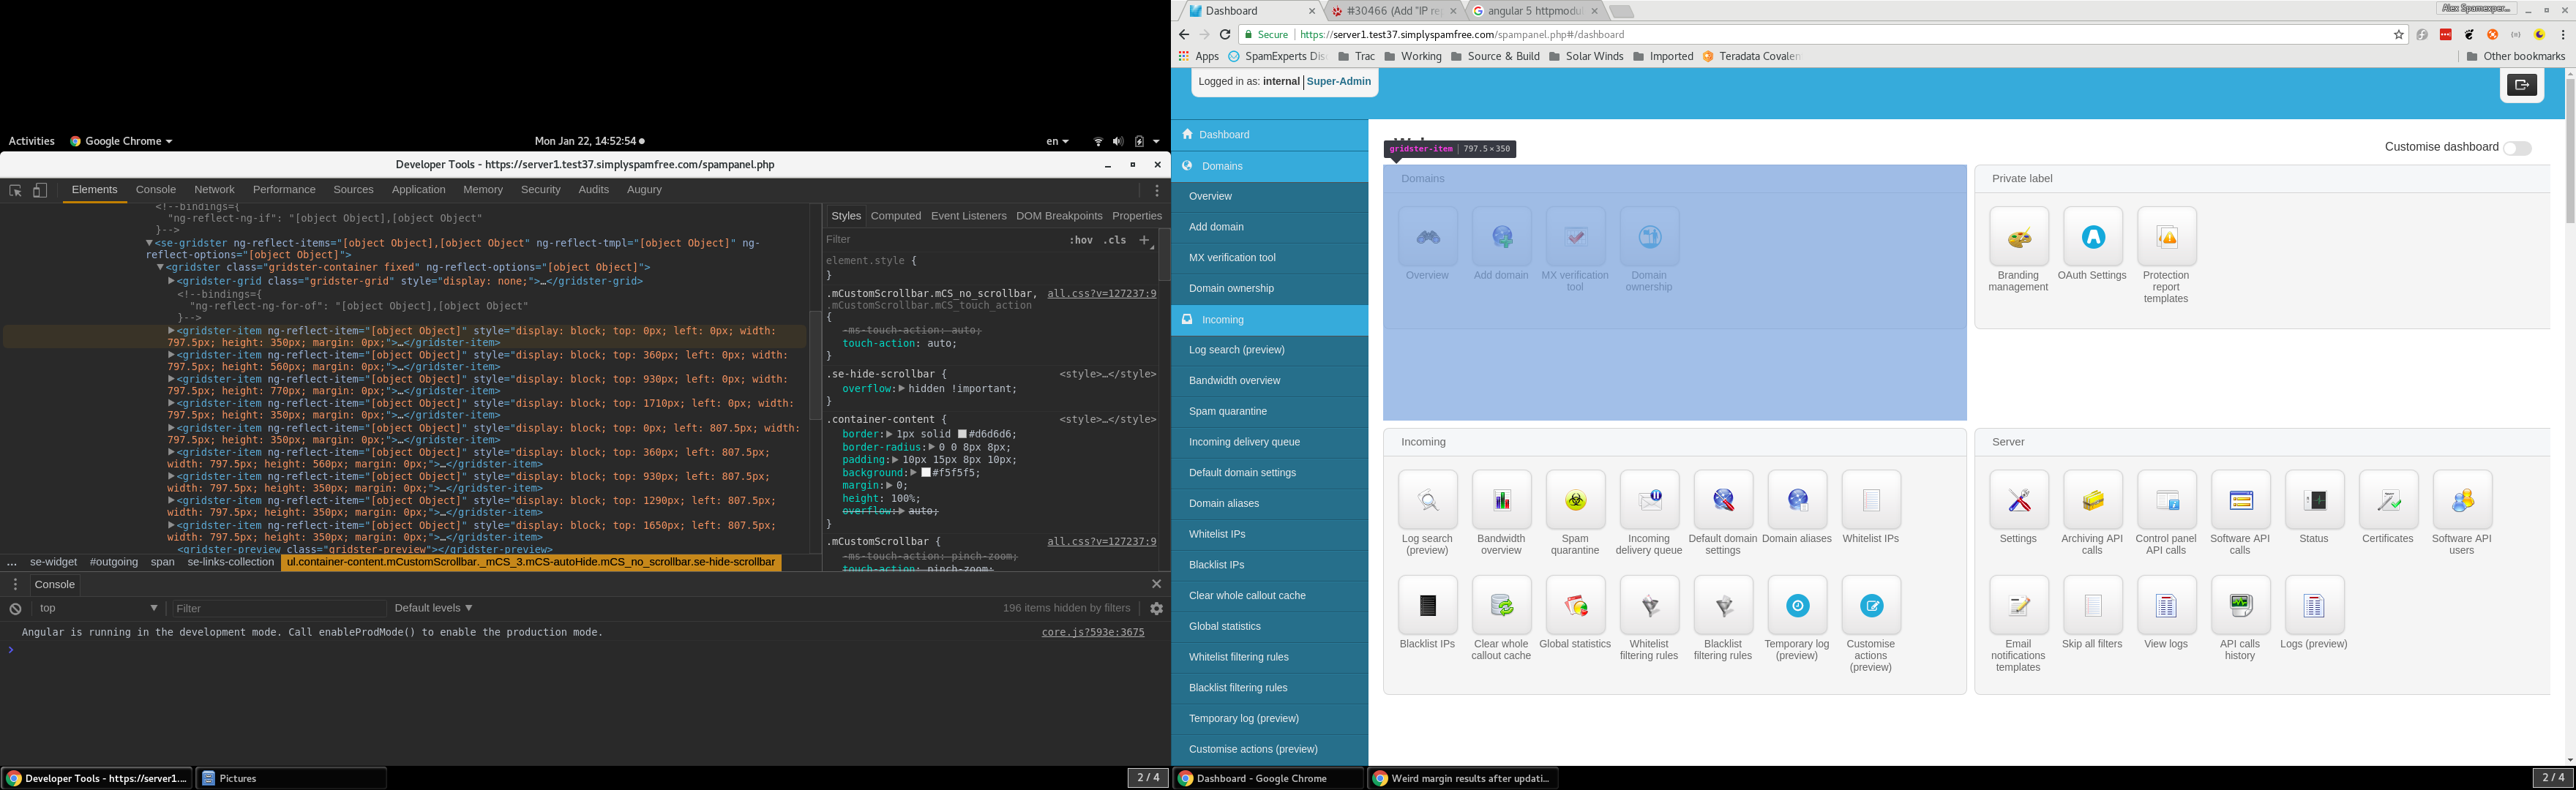Open the Certificates icon
This screenshot has height=790, width=2576.
[x=2388, y=500]
